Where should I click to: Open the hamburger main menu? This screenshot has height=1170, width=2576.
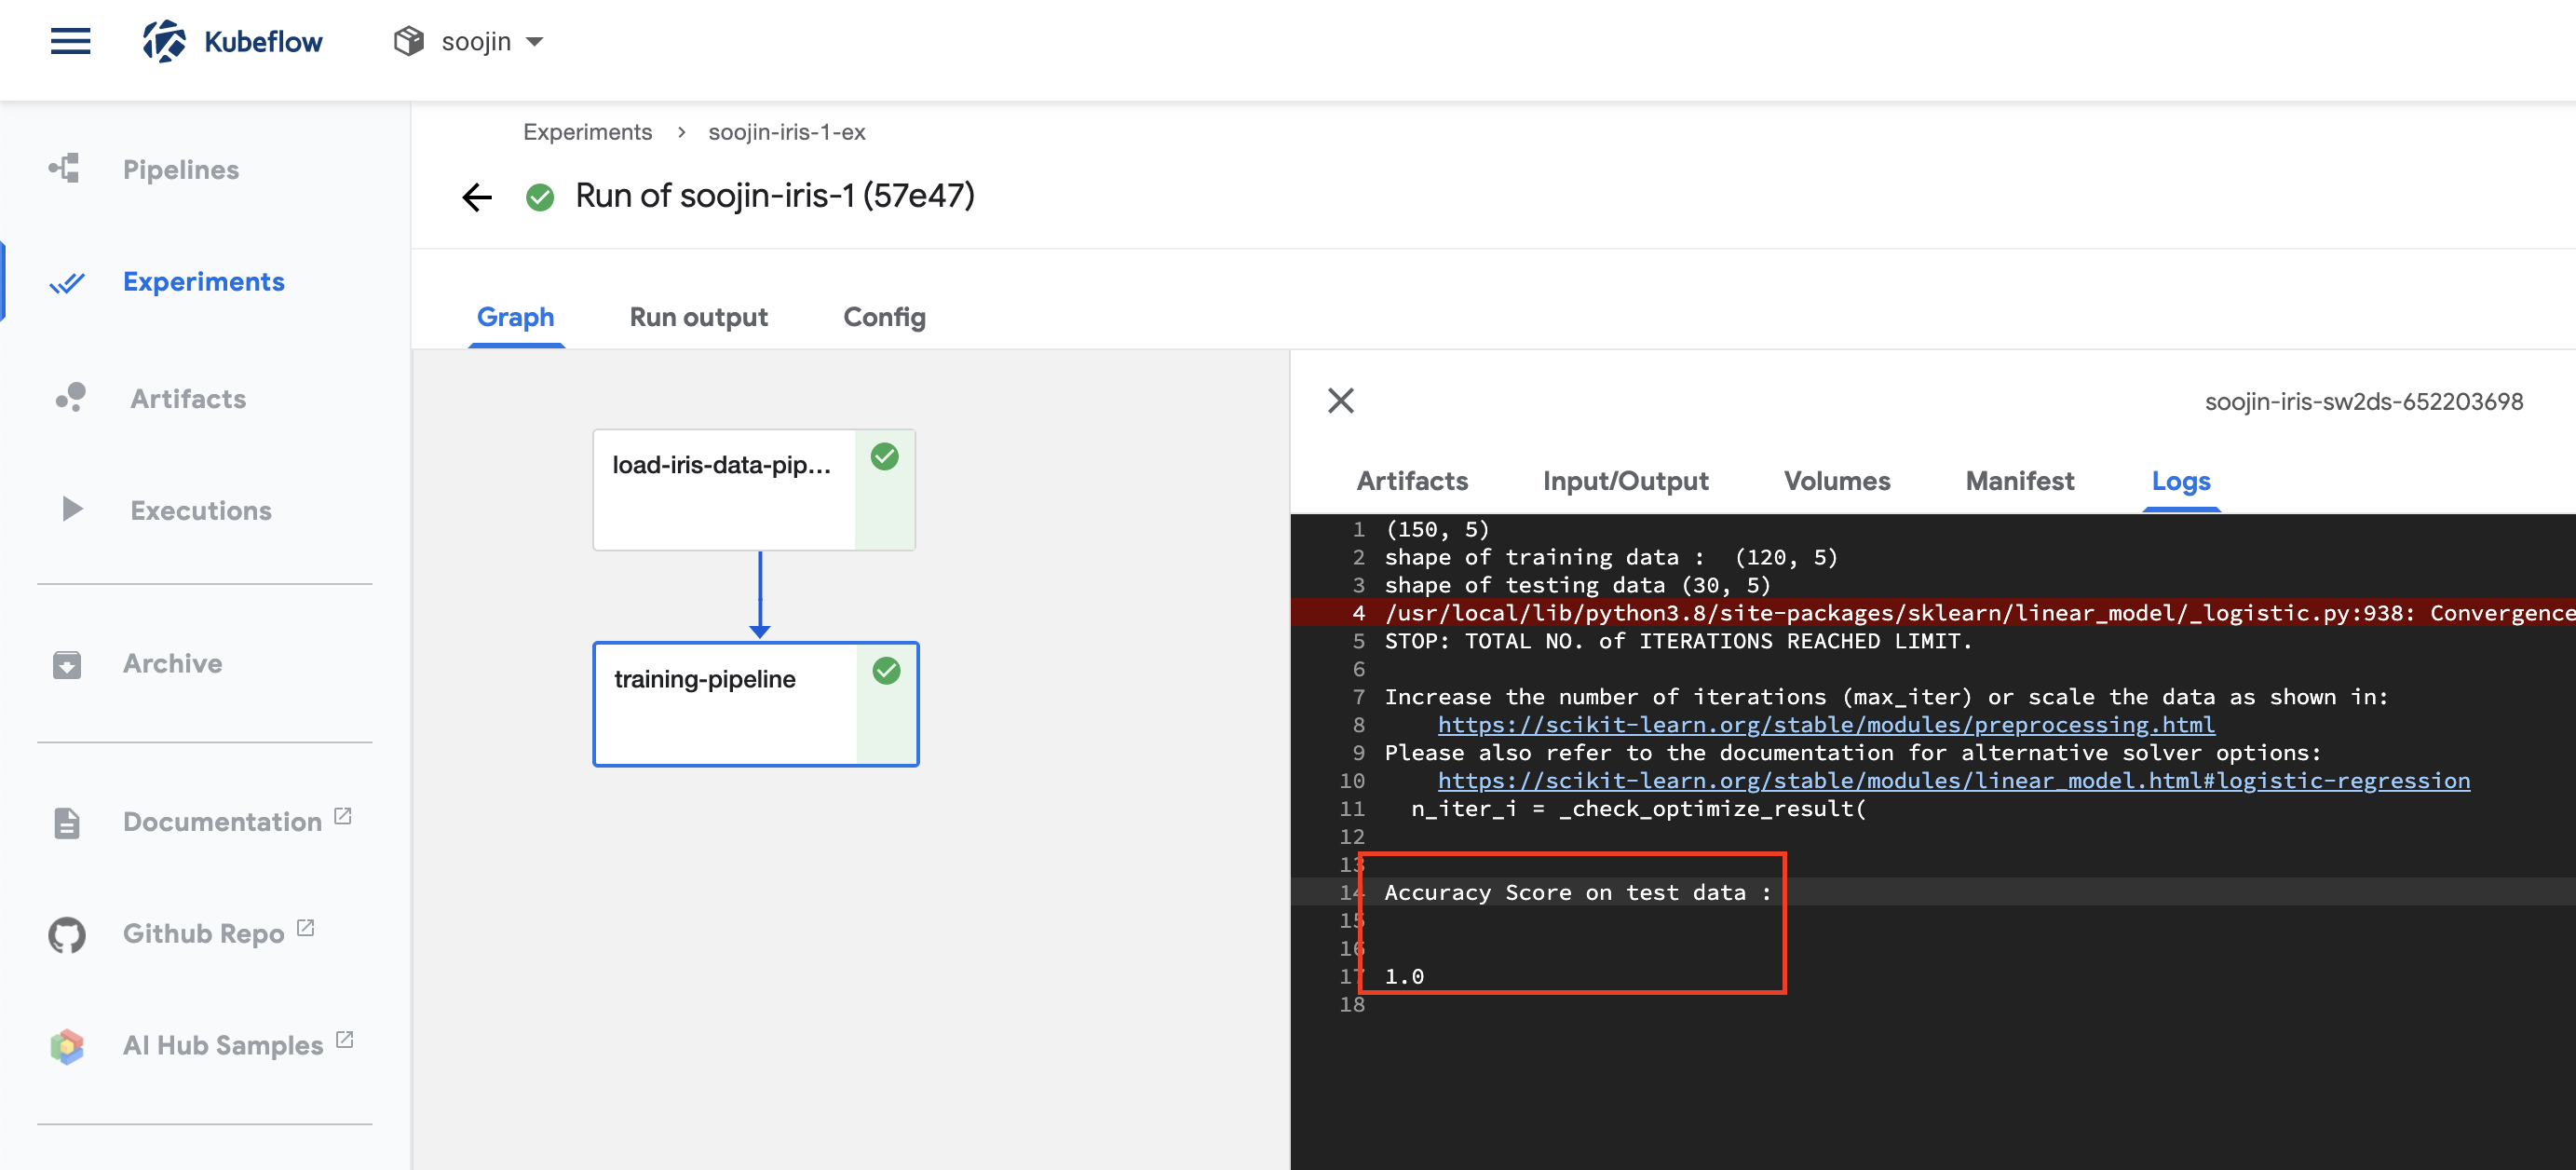[x=70, y=41]
